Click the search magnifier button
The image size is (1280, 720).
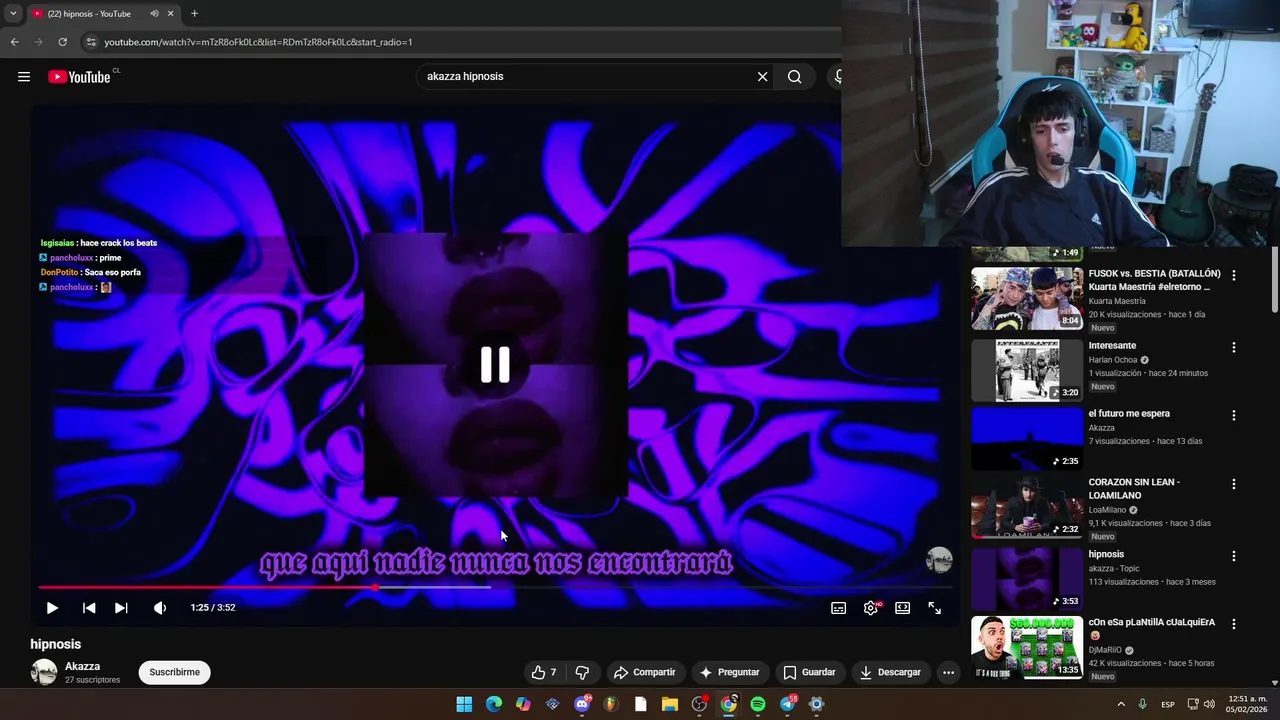coord(794,76)
